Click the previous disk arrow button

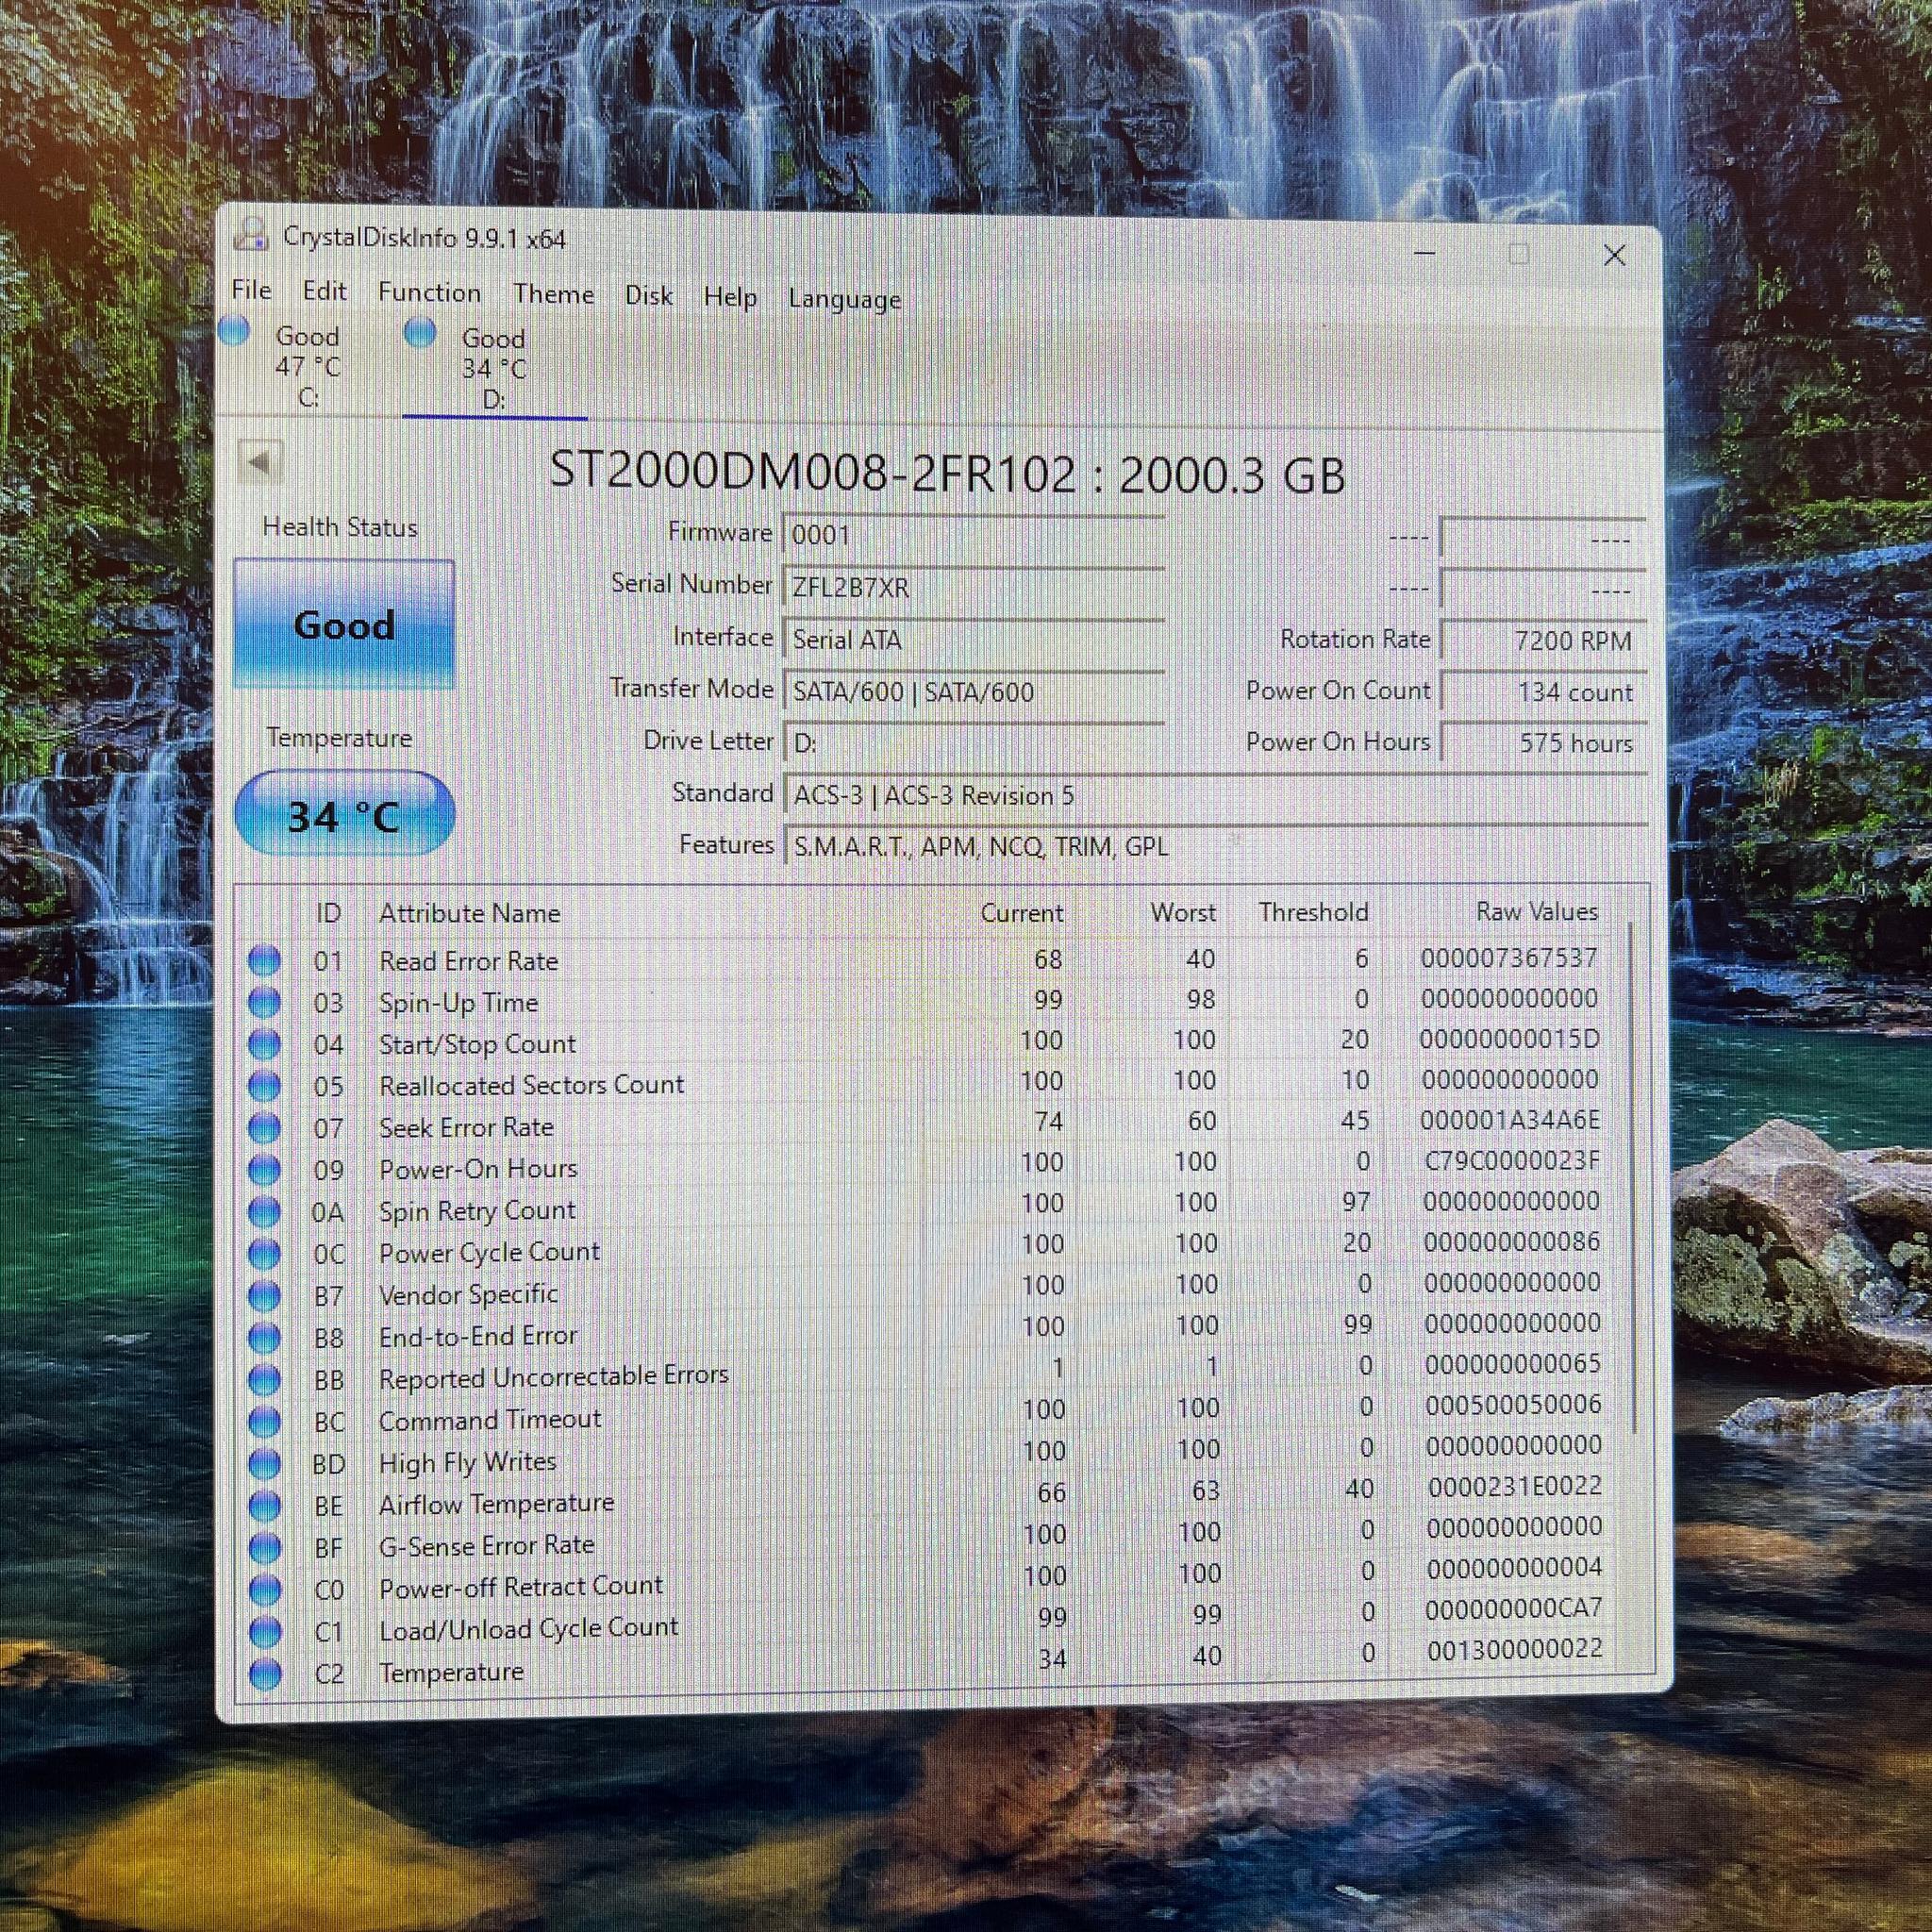(261, 462)
